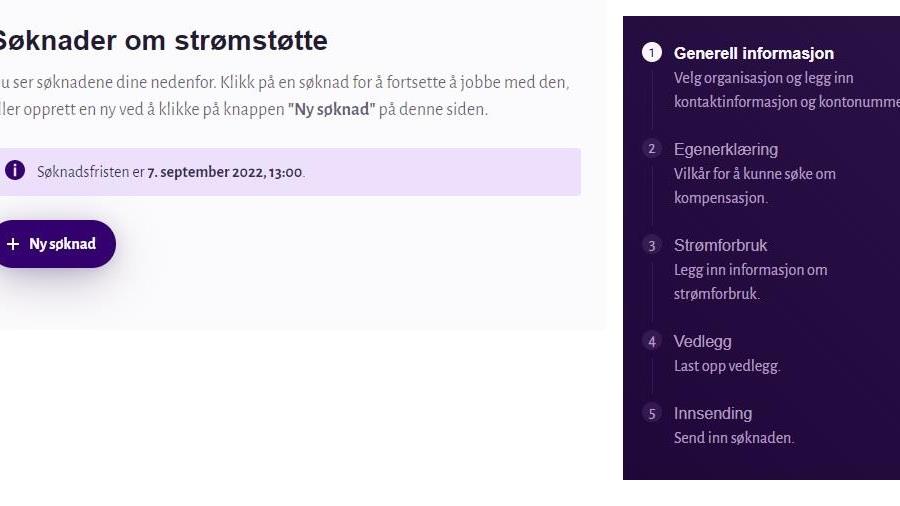Click the Send inn søknaden description
Screen dimensions: 900x506
[x=734, y=438]
